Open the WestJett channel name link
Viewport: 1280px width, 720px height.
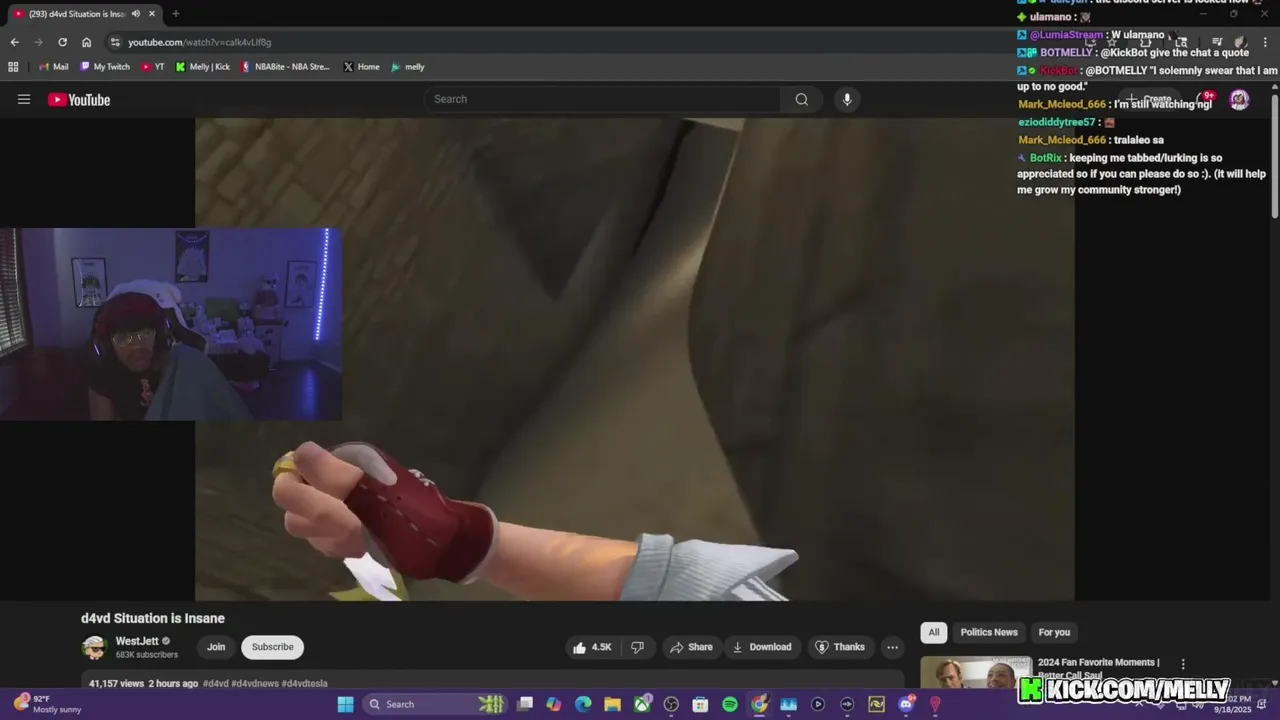tap(137, 641)
